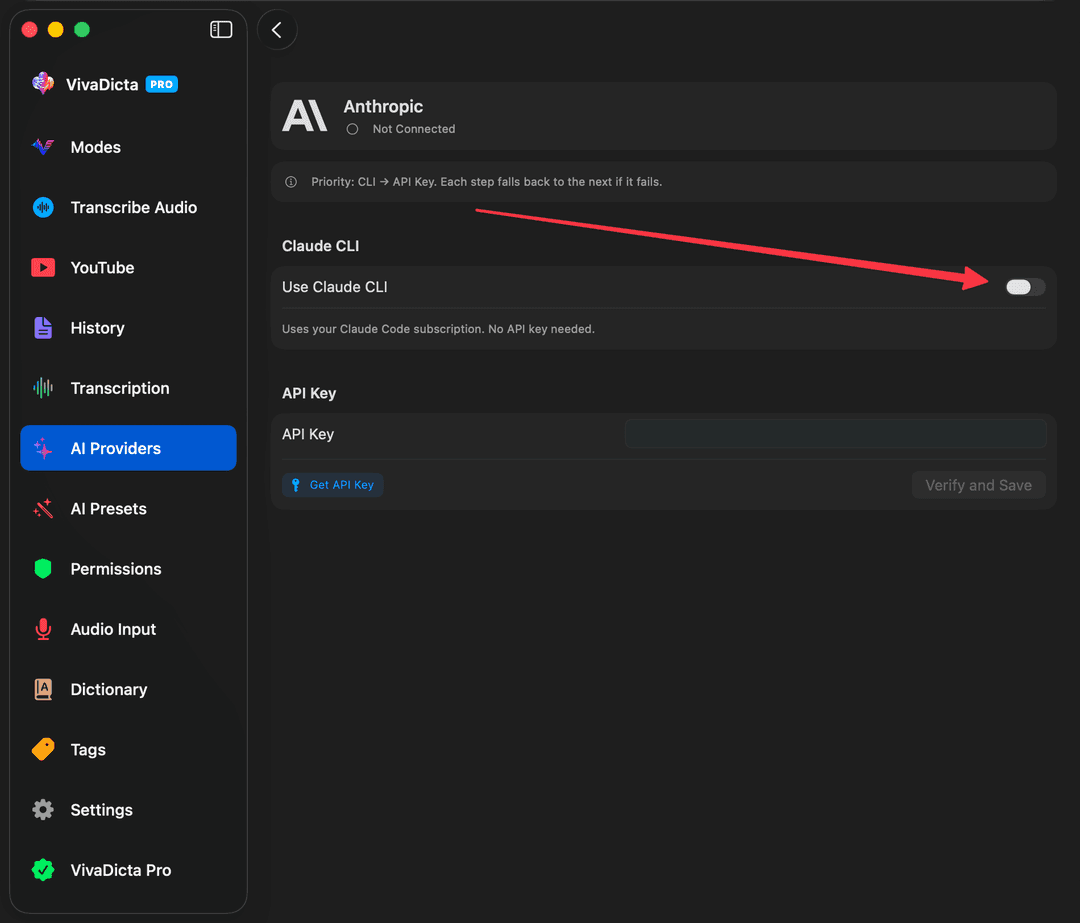Go back with the chevron button
This screenshot has width=1080, height=923.
point(277,30)
